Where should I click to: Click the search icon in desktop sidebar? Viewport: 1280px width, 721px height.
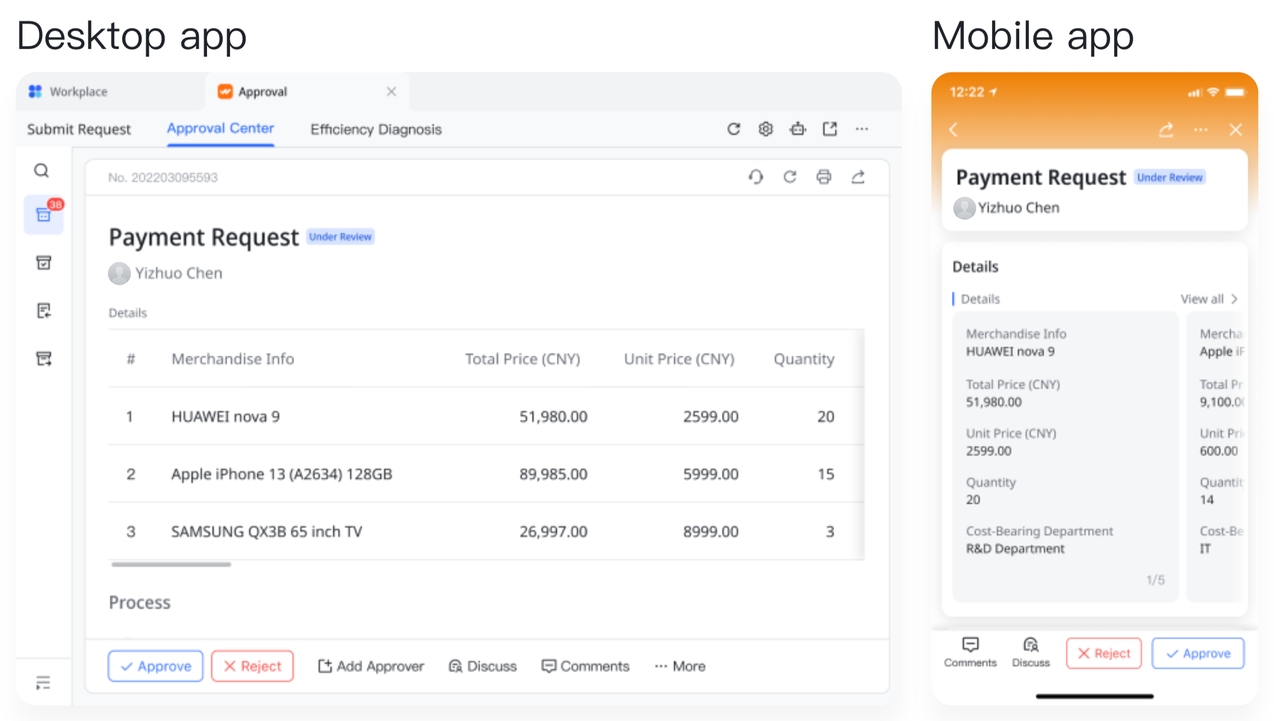(42, 171)
